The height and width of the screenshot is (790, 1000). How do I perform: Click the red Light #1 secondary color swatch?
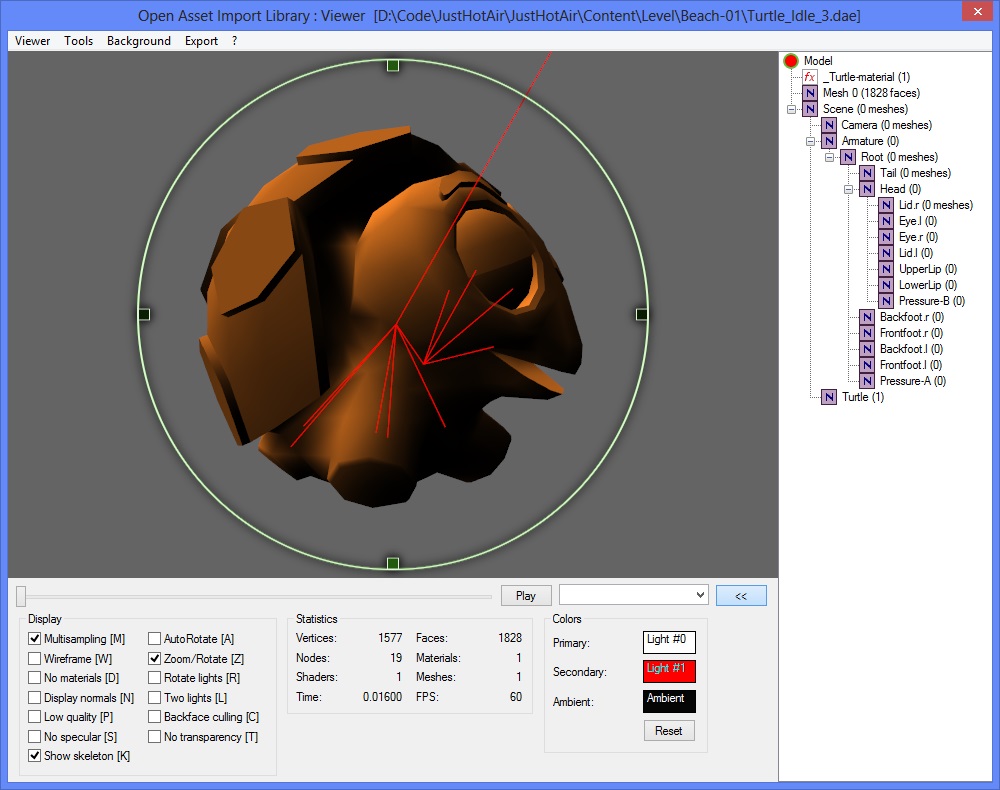tap(669, 671)
